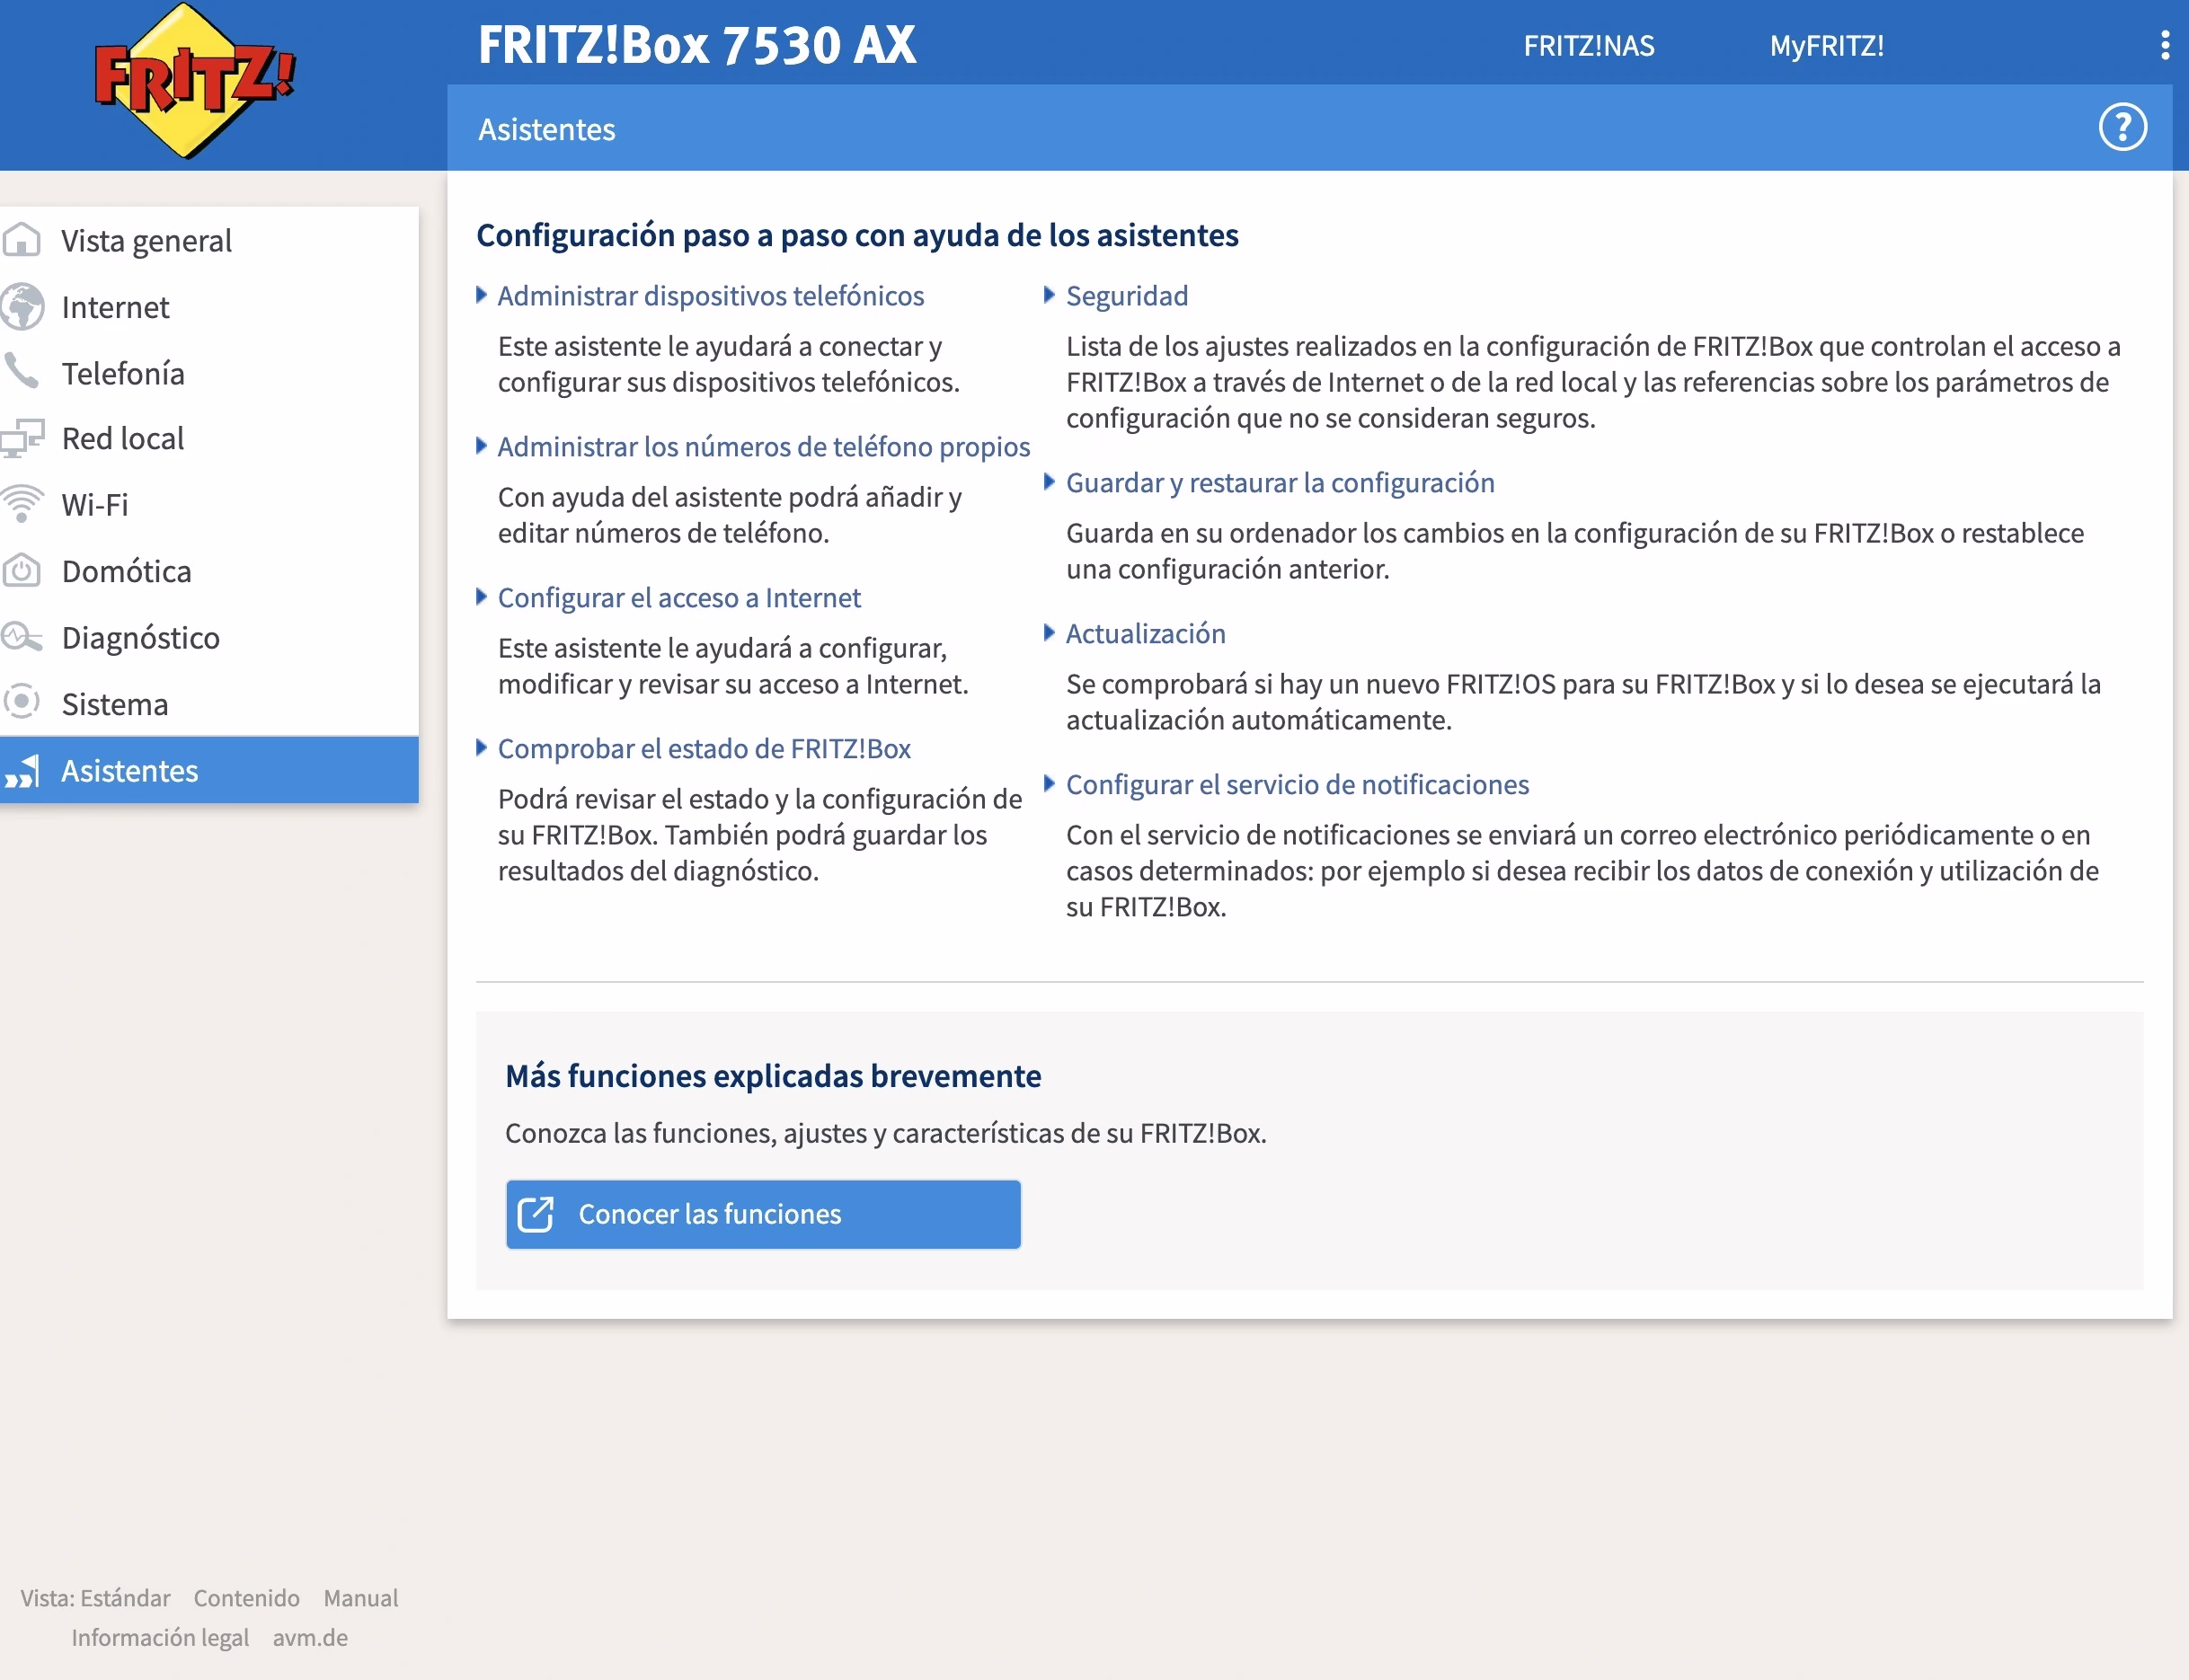The height and width of the screenshot is (1680, 2189).
Task: Click the arrow beside Actualización
Action: click(1049, 633)
